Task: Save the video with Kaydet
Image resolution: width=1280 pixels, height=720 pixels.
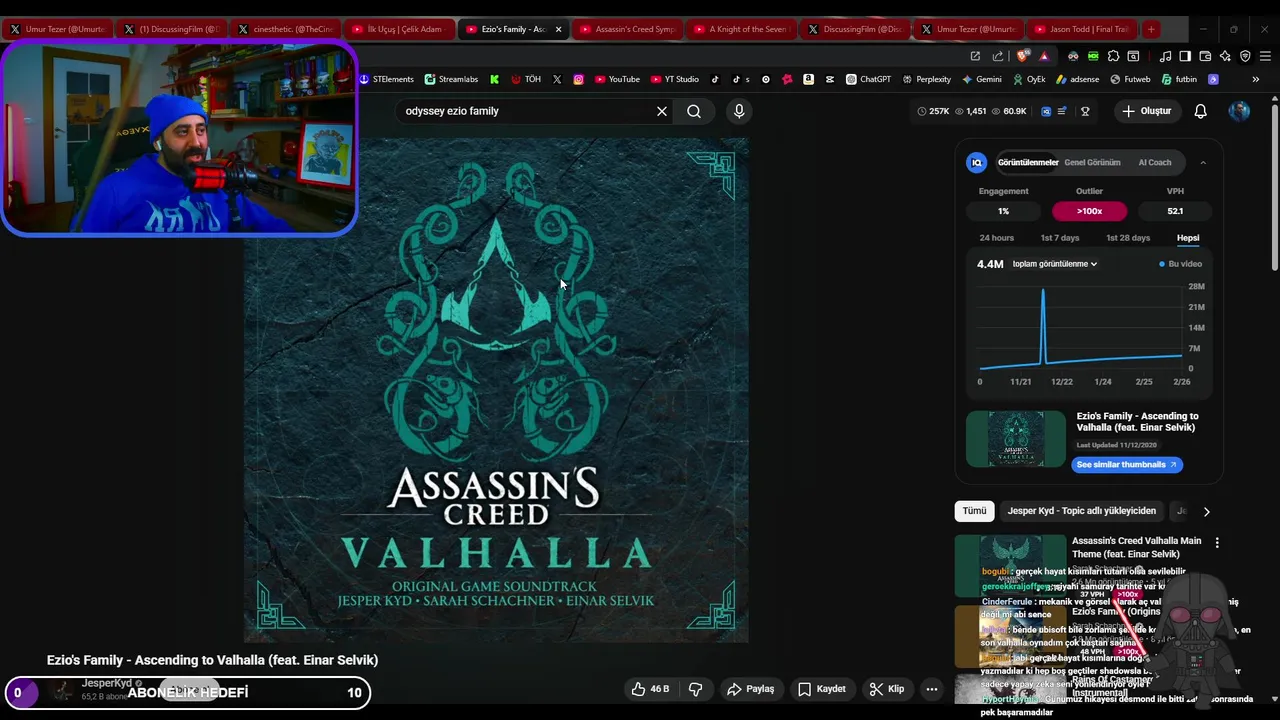Action: pos(821,689)
